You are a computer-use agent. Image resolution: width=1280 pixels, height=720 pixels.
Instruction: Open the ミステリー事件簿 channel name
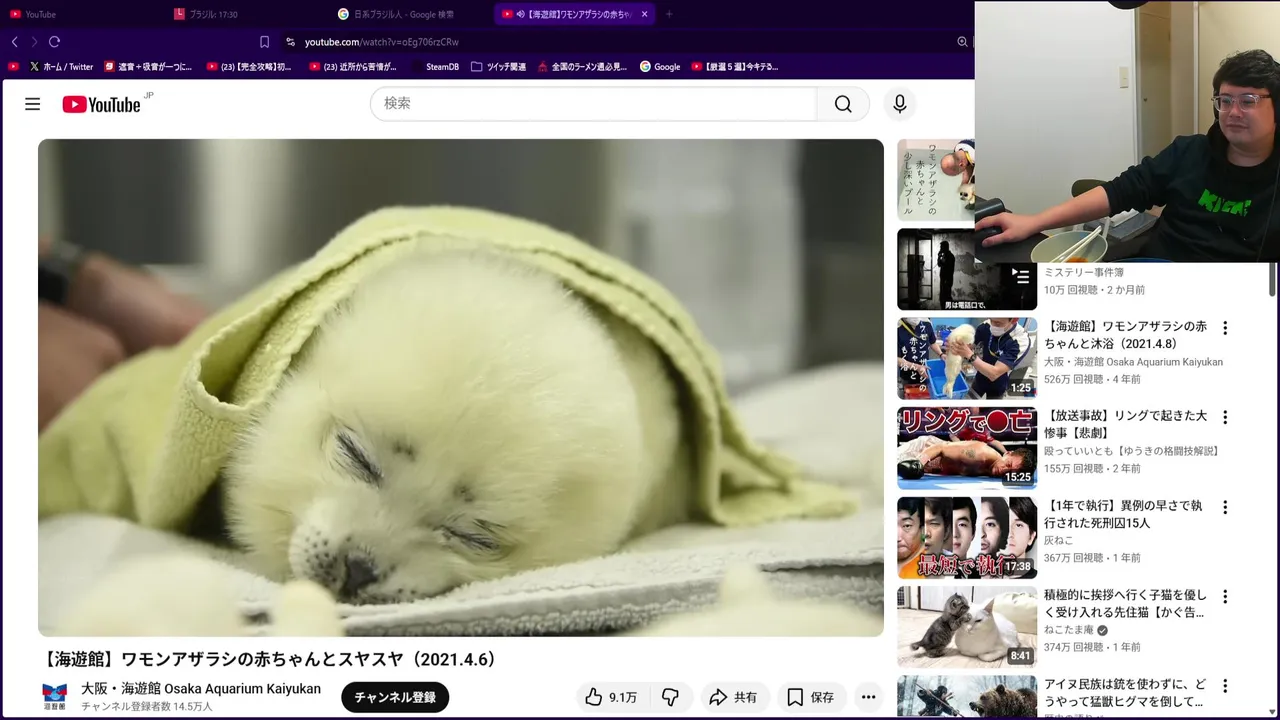pos(1084,272)
